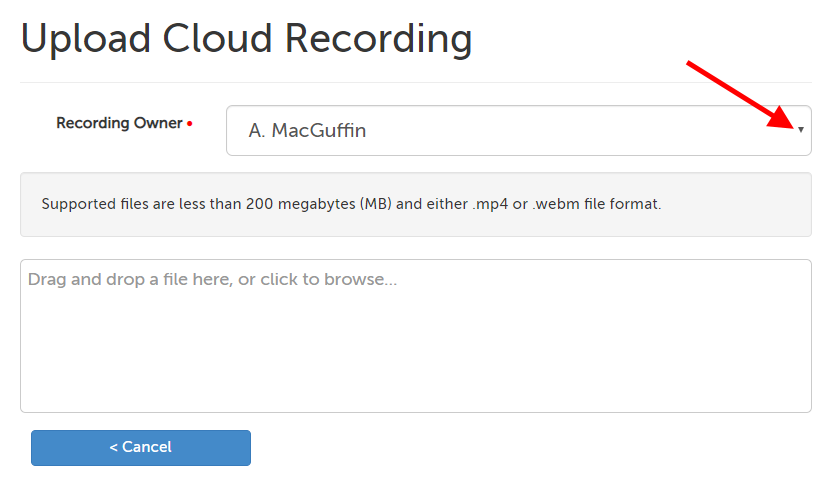Click the file drop zone to browse

coord(415,335)
